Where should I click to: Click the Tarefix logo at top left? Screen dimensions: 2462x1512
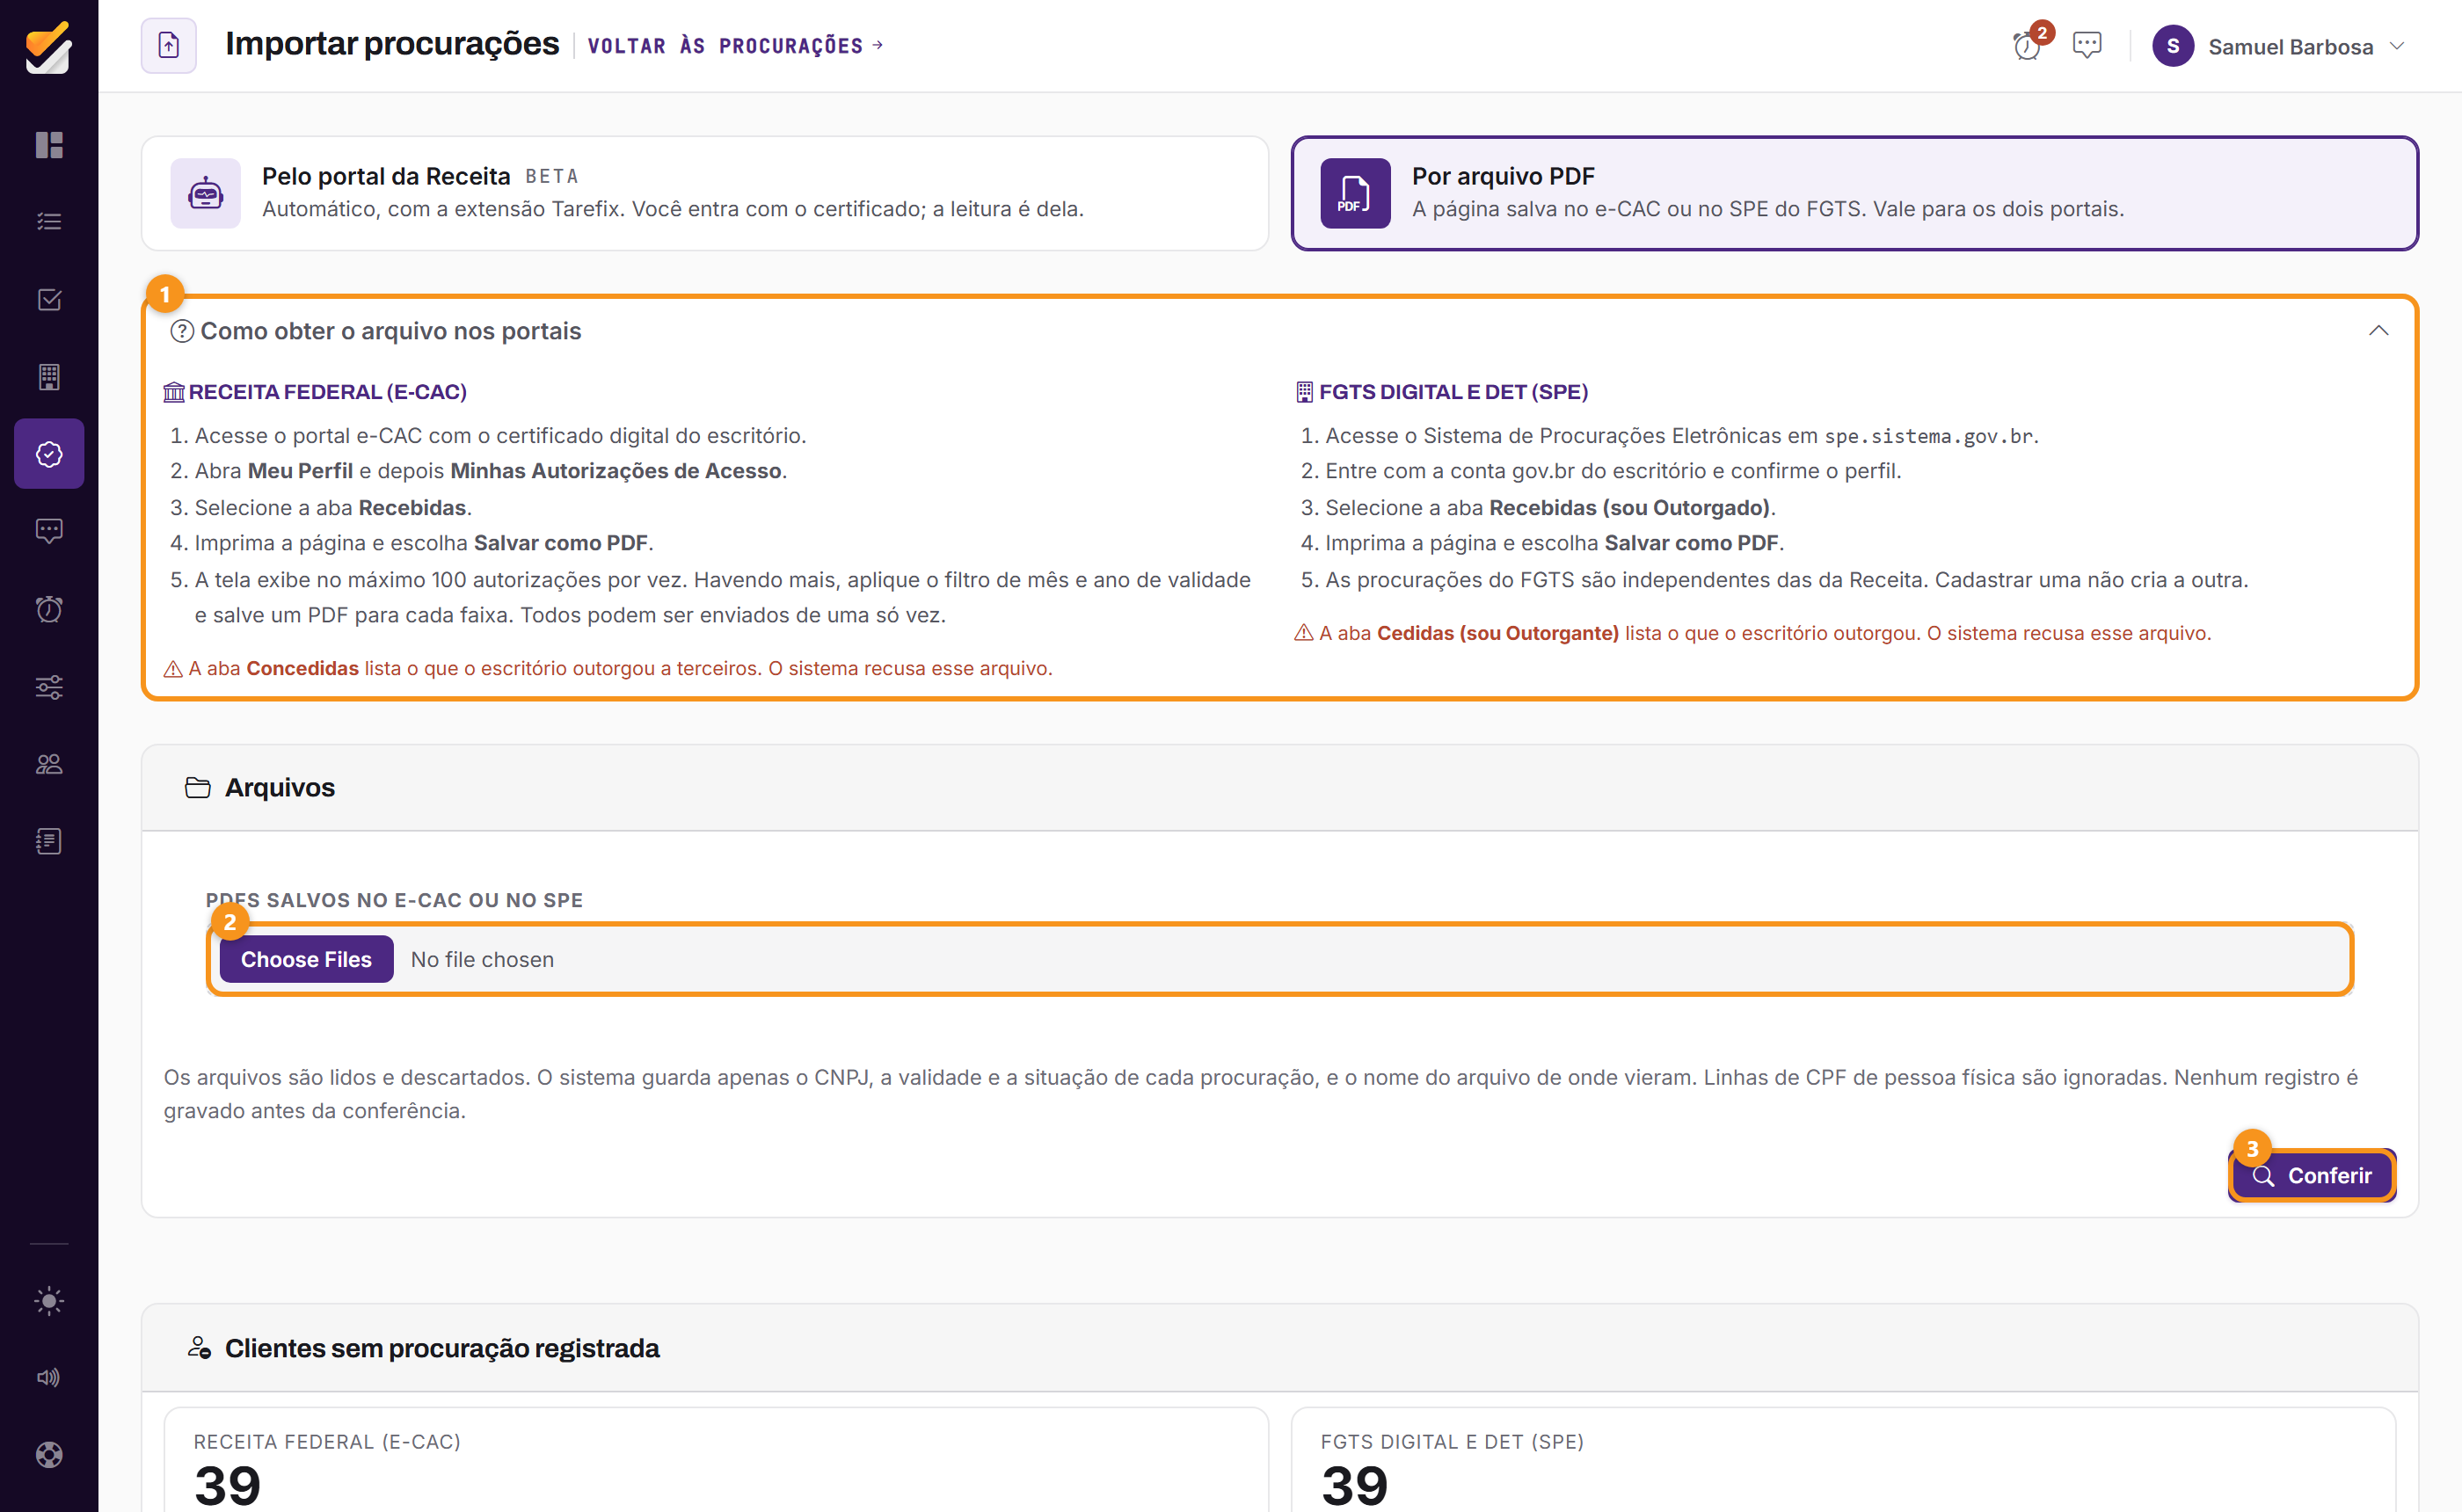[48, 47]
